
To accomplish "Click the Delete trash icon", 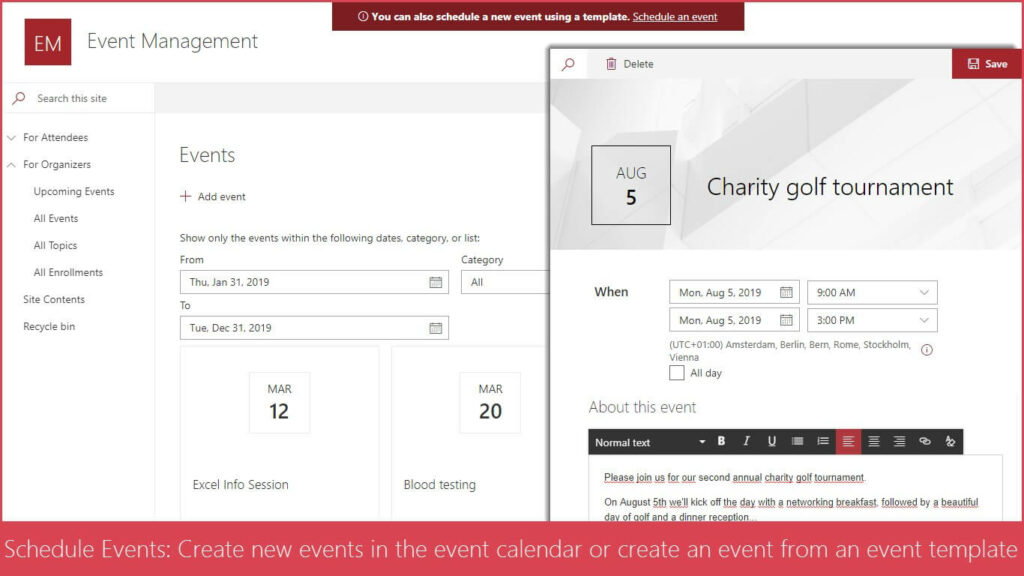I will point(611,64).
